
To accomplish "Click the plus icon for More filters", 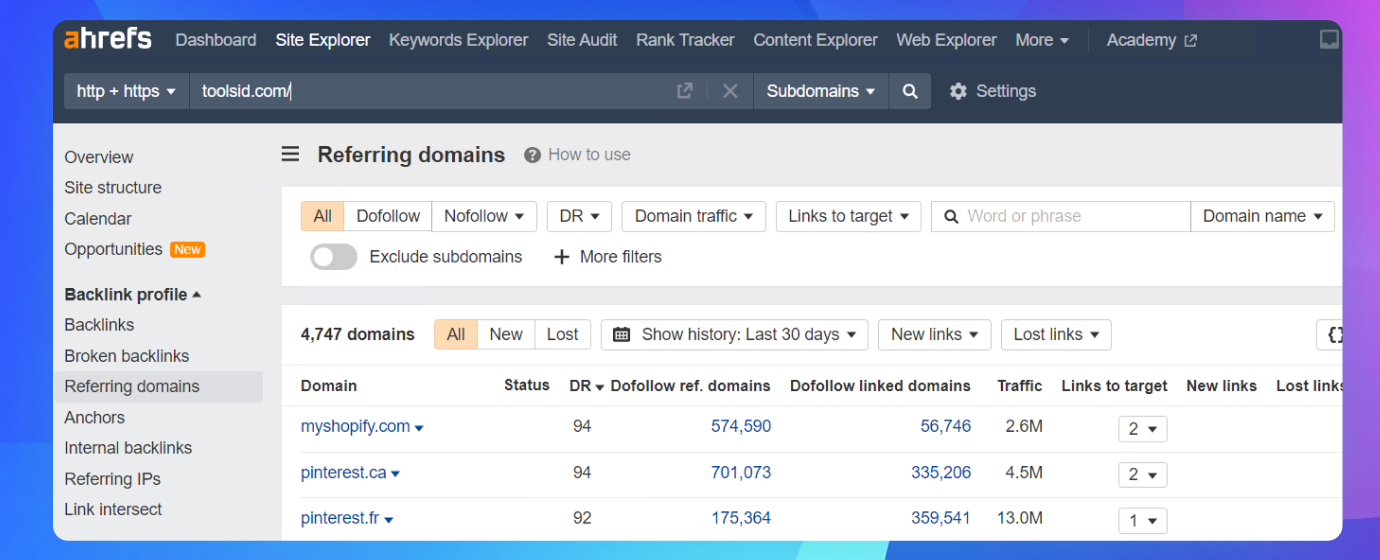I will 561,257.
